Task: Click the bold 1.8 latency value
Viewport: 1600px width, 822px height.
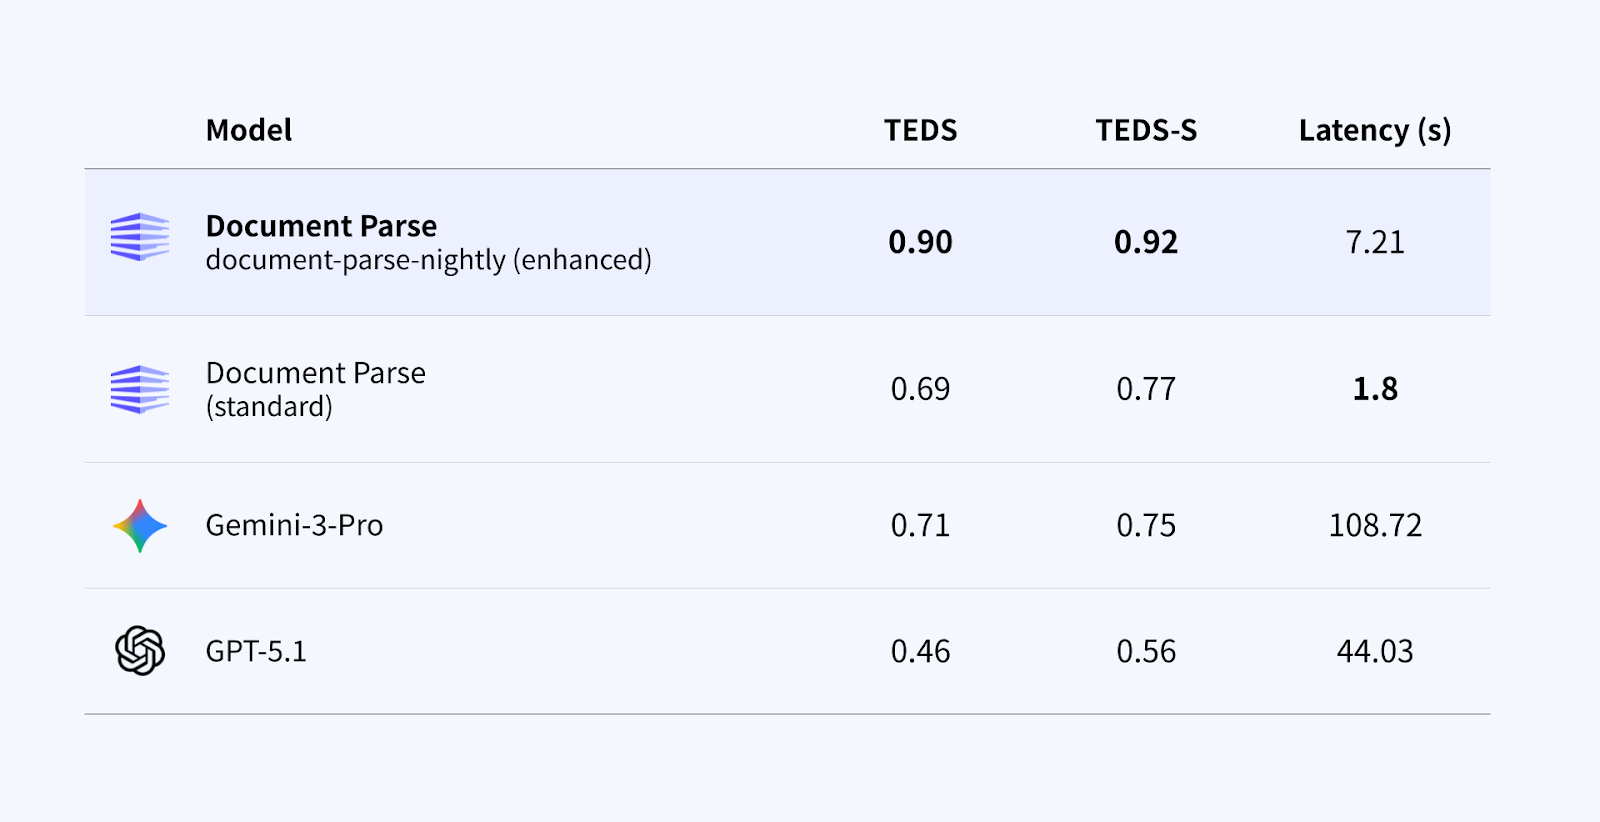Action: [x=1375, y=389]
